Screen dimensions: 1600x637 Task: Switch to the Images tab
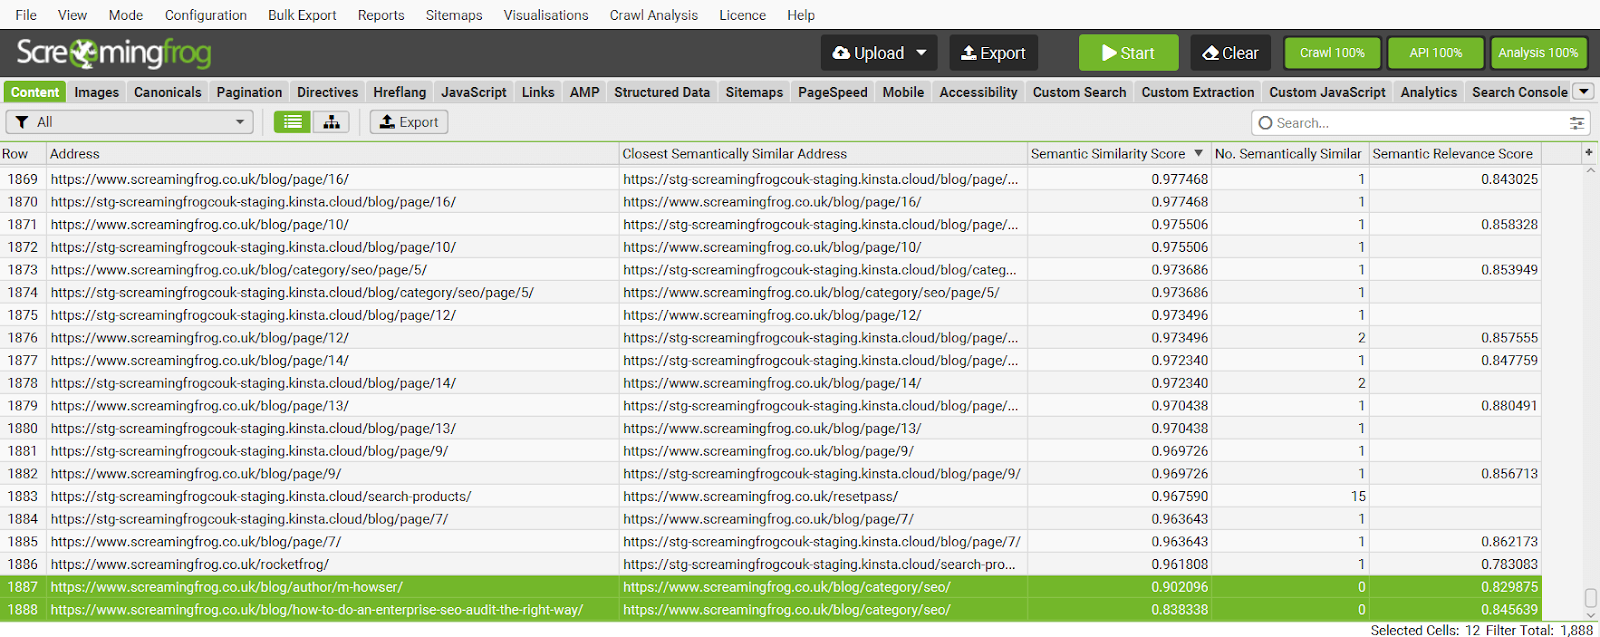click(97, 92)
